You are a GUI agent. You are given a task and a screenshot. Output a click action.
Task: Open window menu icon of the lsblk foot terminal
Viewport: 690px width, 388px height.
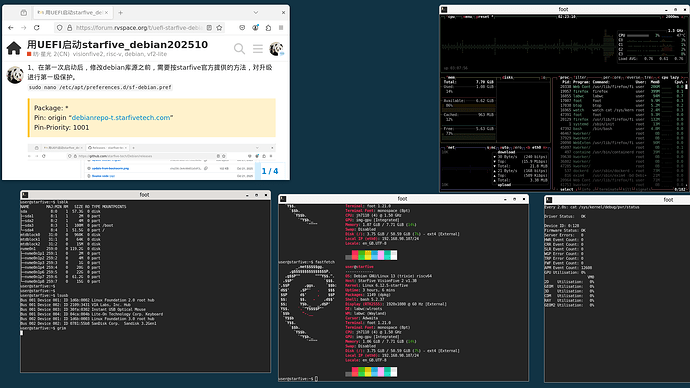pyautogui.click(x=25, y=195)
